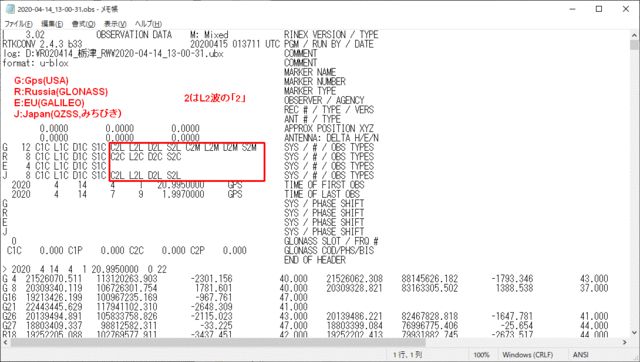Click the horizontal scrollbar right arrow
640x362 pixels.
(624, 342)
